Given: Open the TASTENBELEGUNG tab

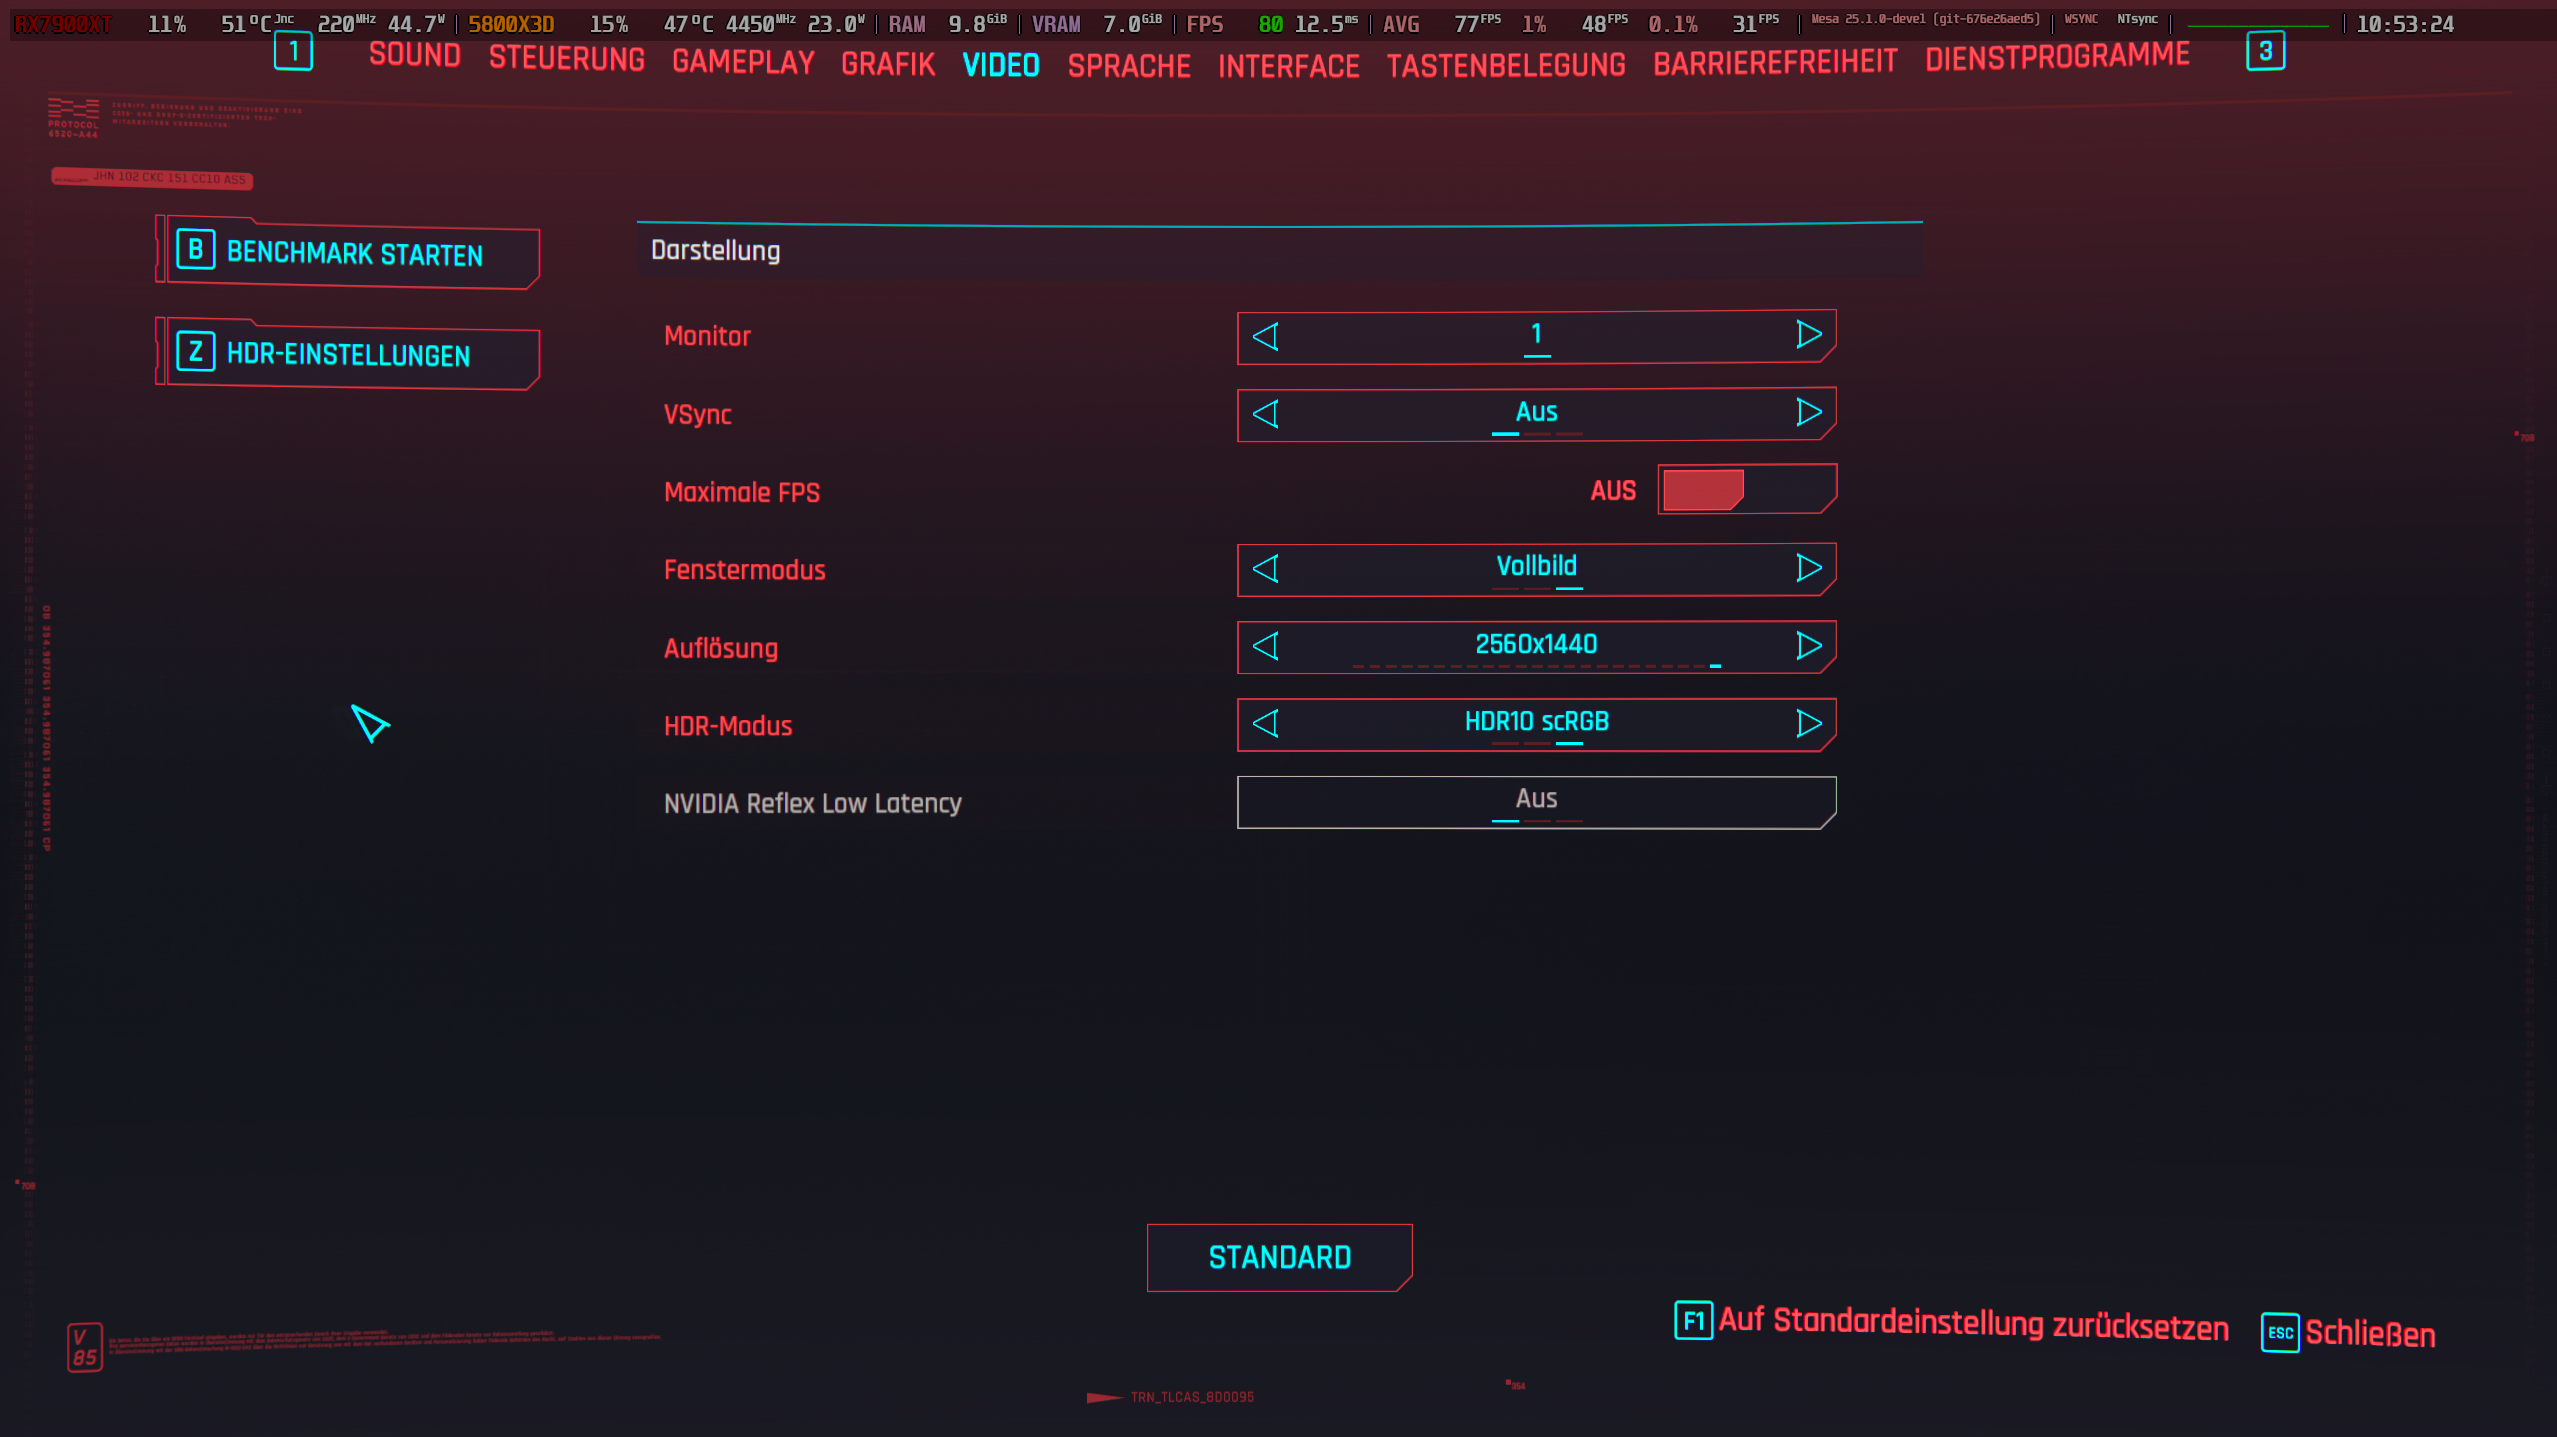Looking at the screenshot, I should 1505,66.
